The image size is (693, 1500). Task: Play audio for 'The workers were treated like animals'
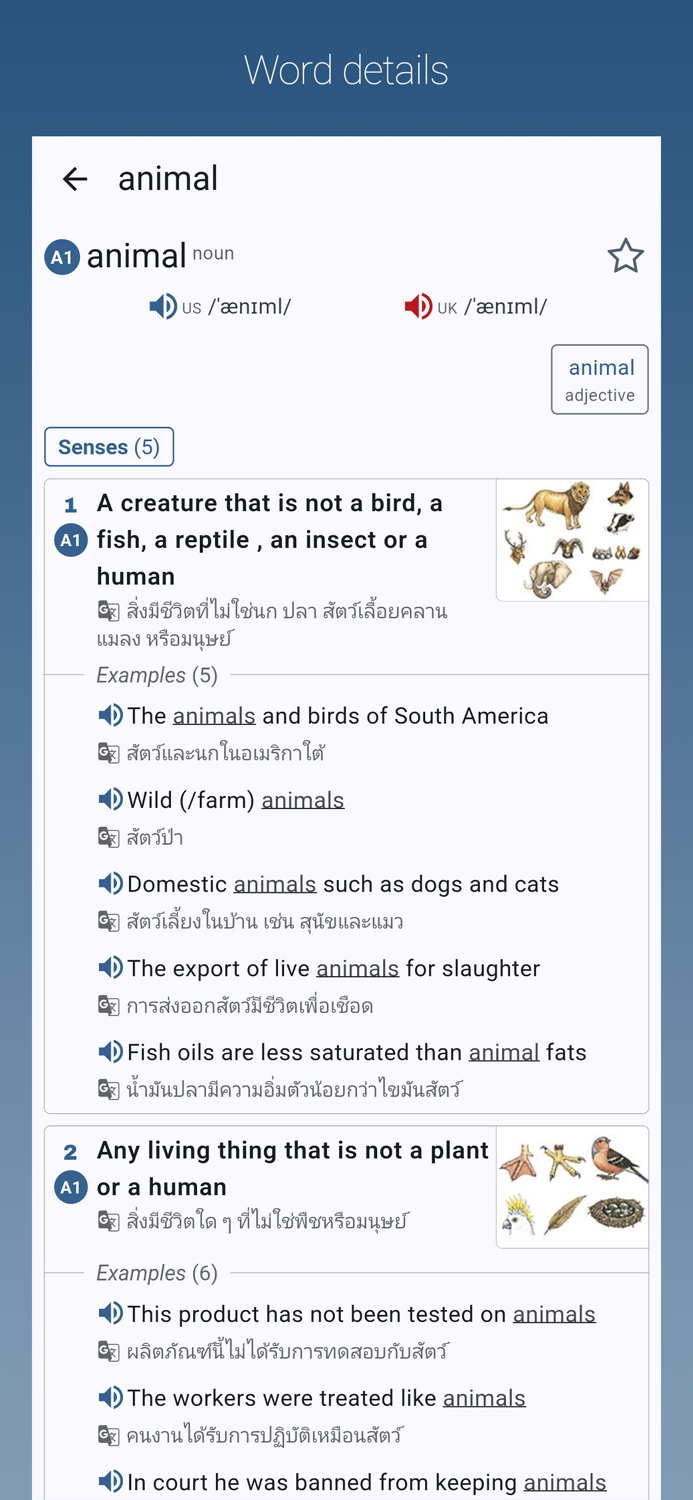[x=111, y=1397]
